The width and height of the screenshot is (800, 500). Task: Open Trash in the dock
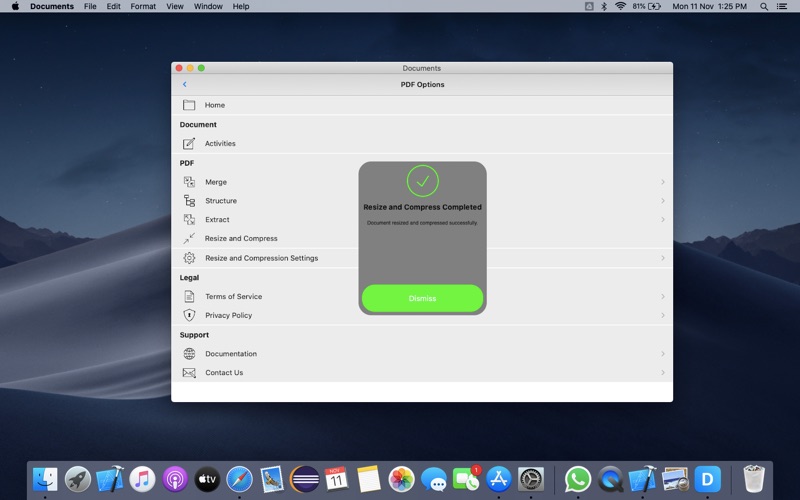pos(754,479)
